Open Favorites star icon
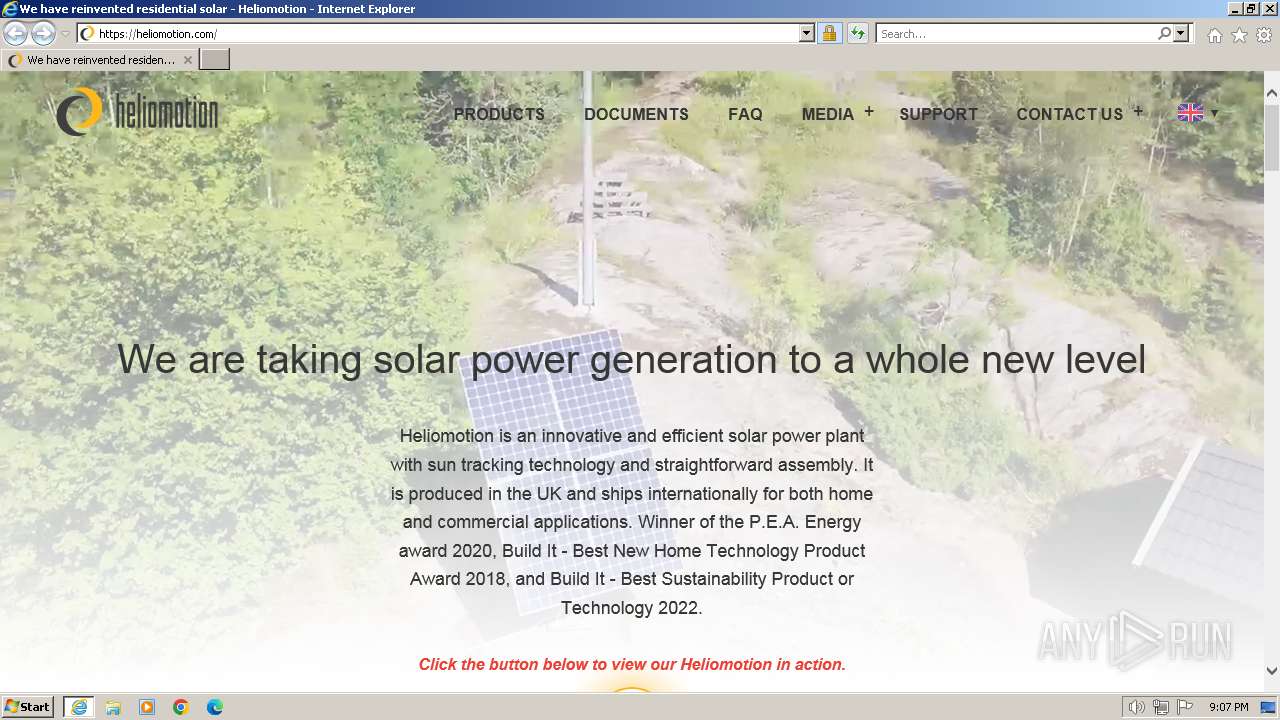The image size is (1280, 720). pyautogui.click(x=1239, y=35)
